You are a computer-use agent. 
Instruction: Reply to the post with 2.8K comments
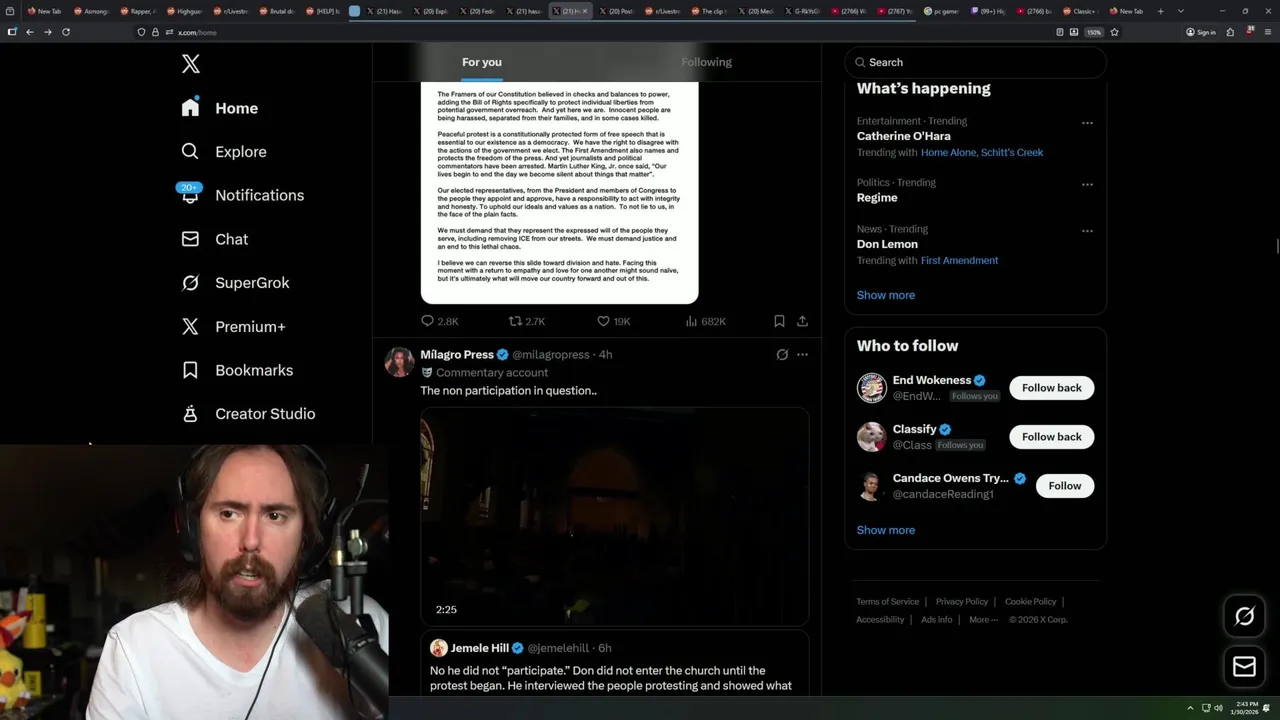439,321
